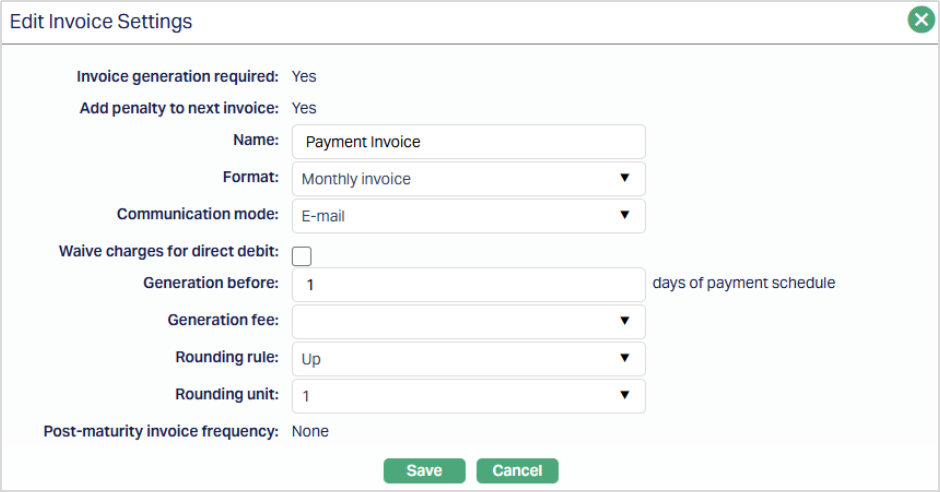The width and height of the screenshot is (940, 492).
Task: Open the empty Generation fee dropdown
Action: tap(468, 321)
